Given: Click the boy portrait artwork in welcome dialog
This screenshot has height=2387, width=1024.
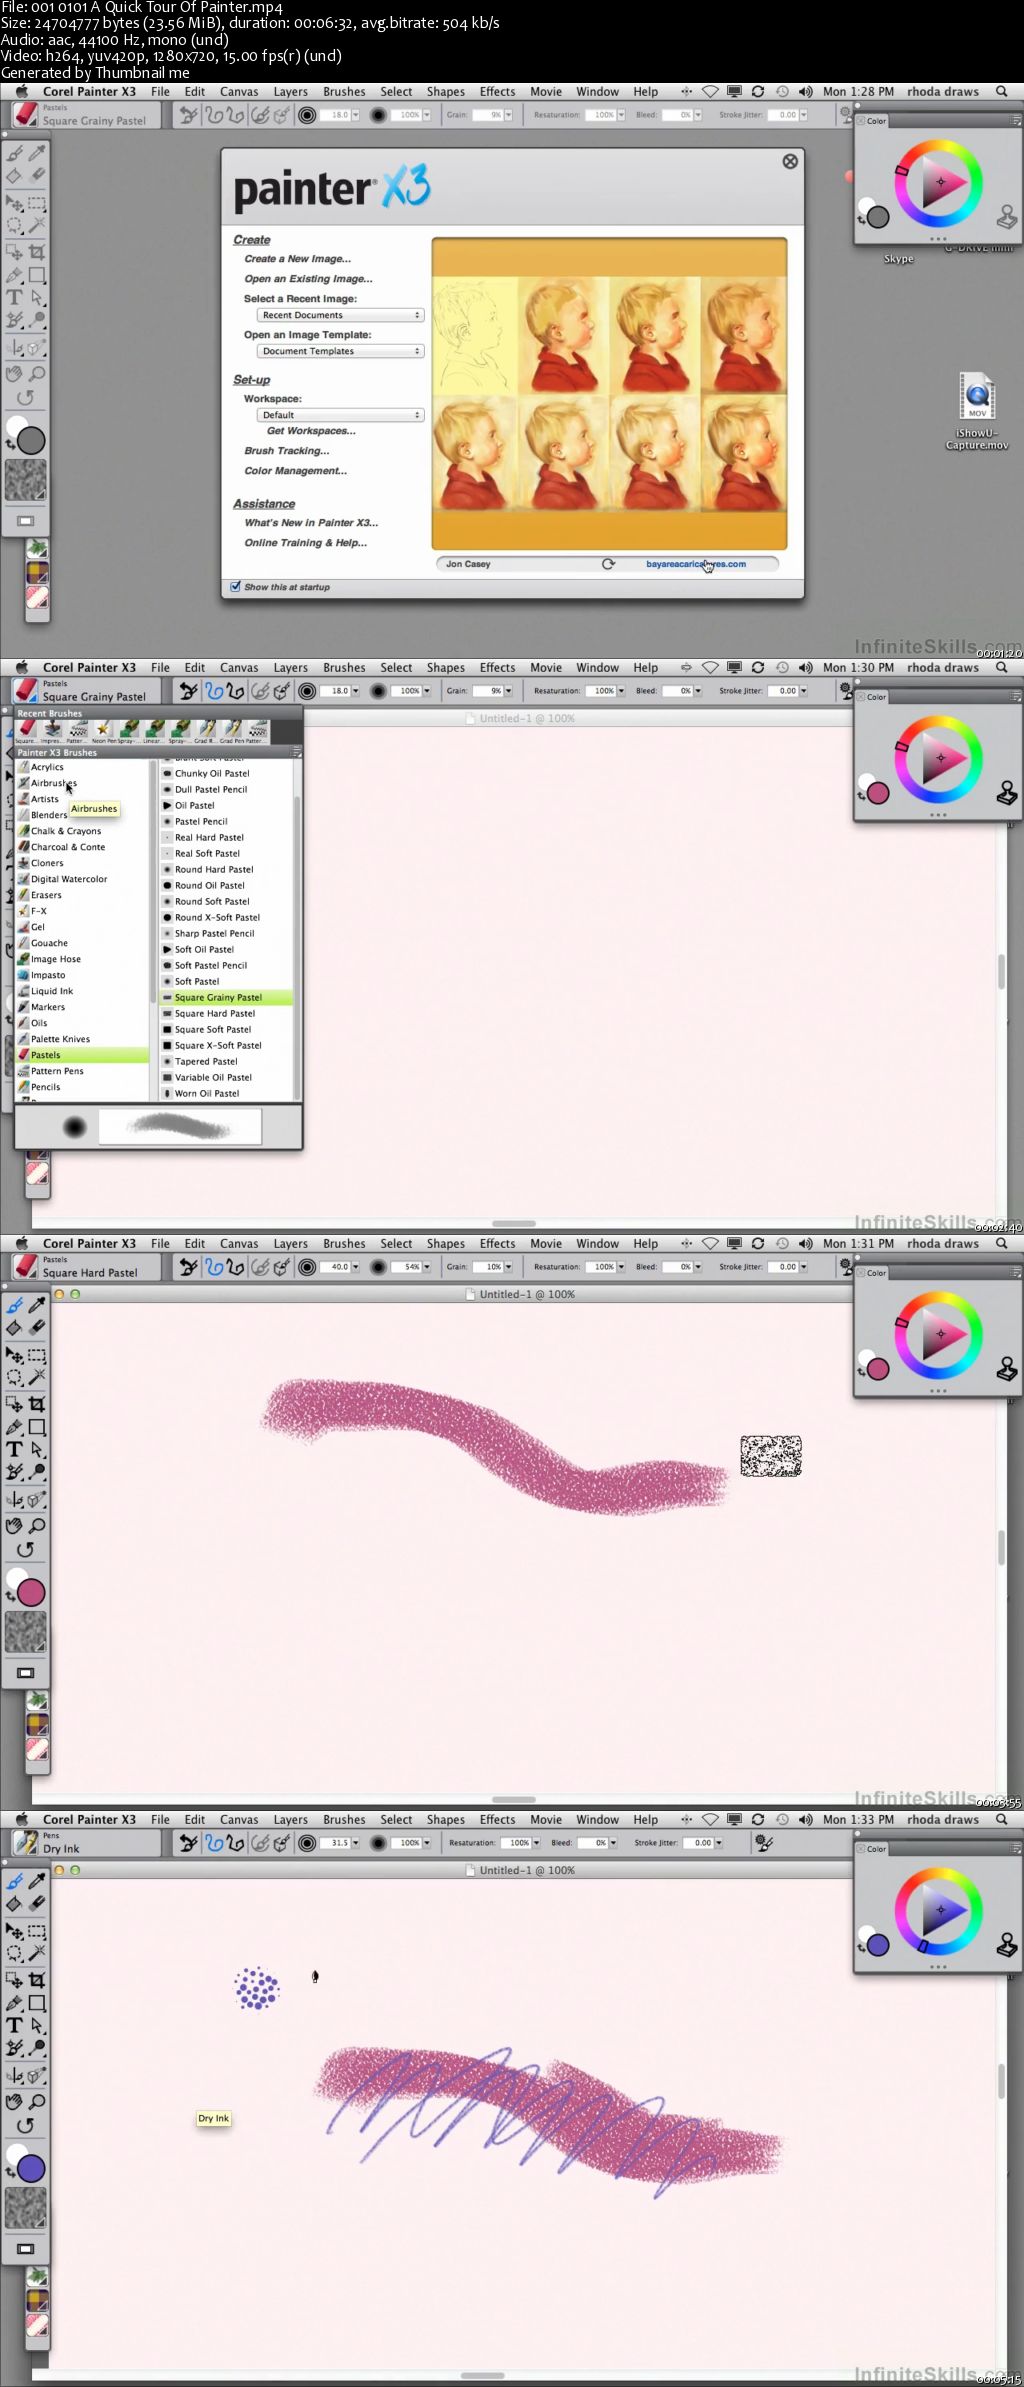Looking at the screenshot, I should click(609, 393).
